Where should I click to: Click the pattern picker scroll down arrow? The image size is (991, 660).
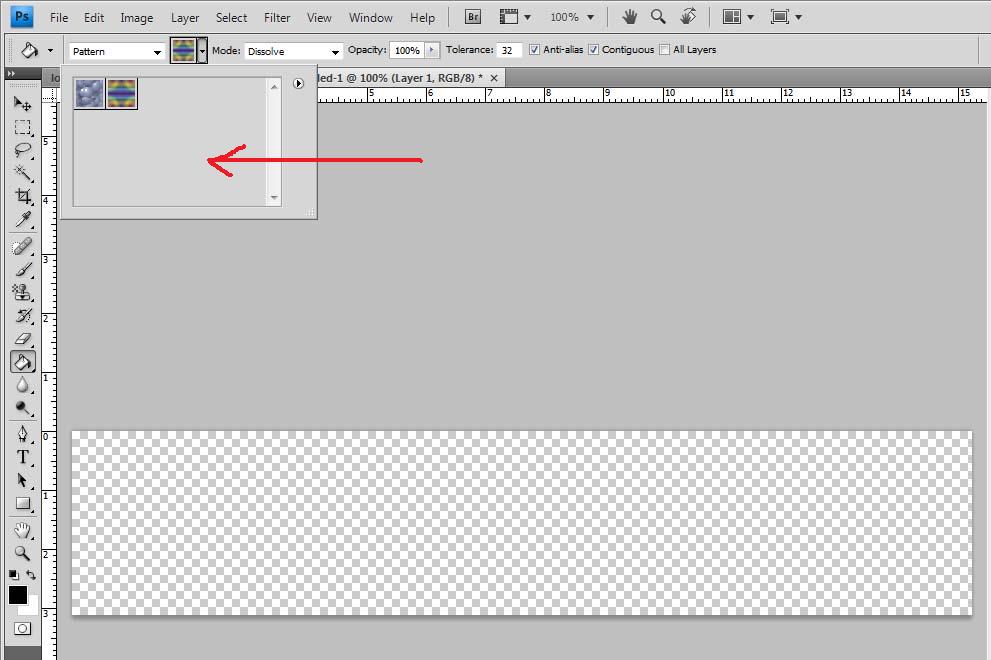(274, 197)
